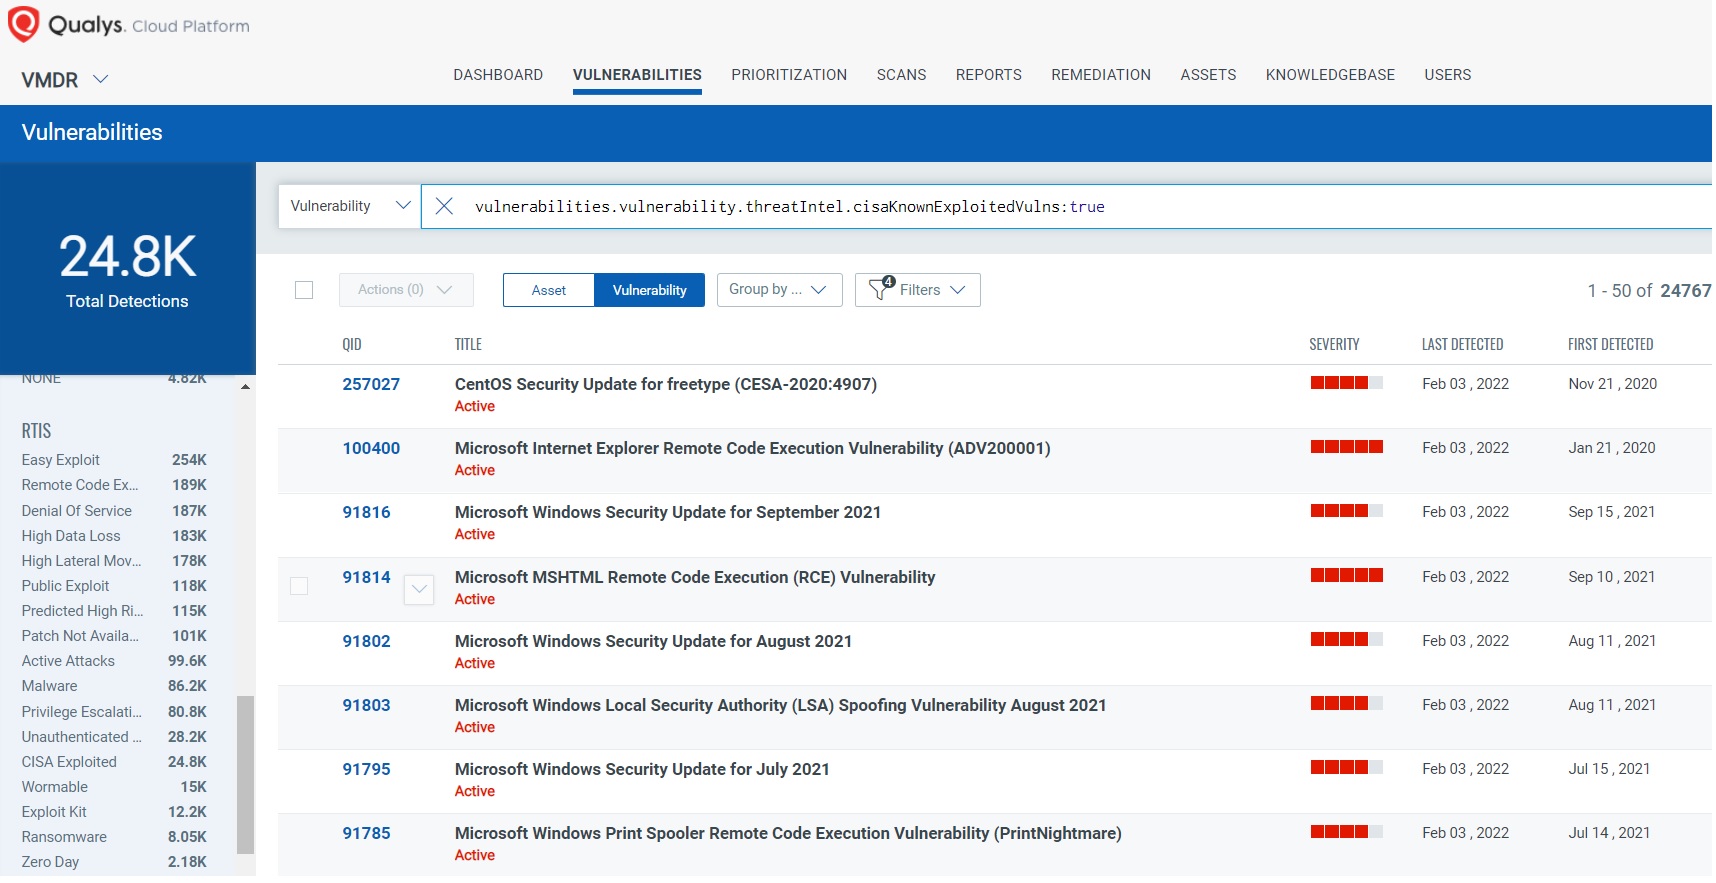Click the sidebar vertical scrollbar thumb

245,775
